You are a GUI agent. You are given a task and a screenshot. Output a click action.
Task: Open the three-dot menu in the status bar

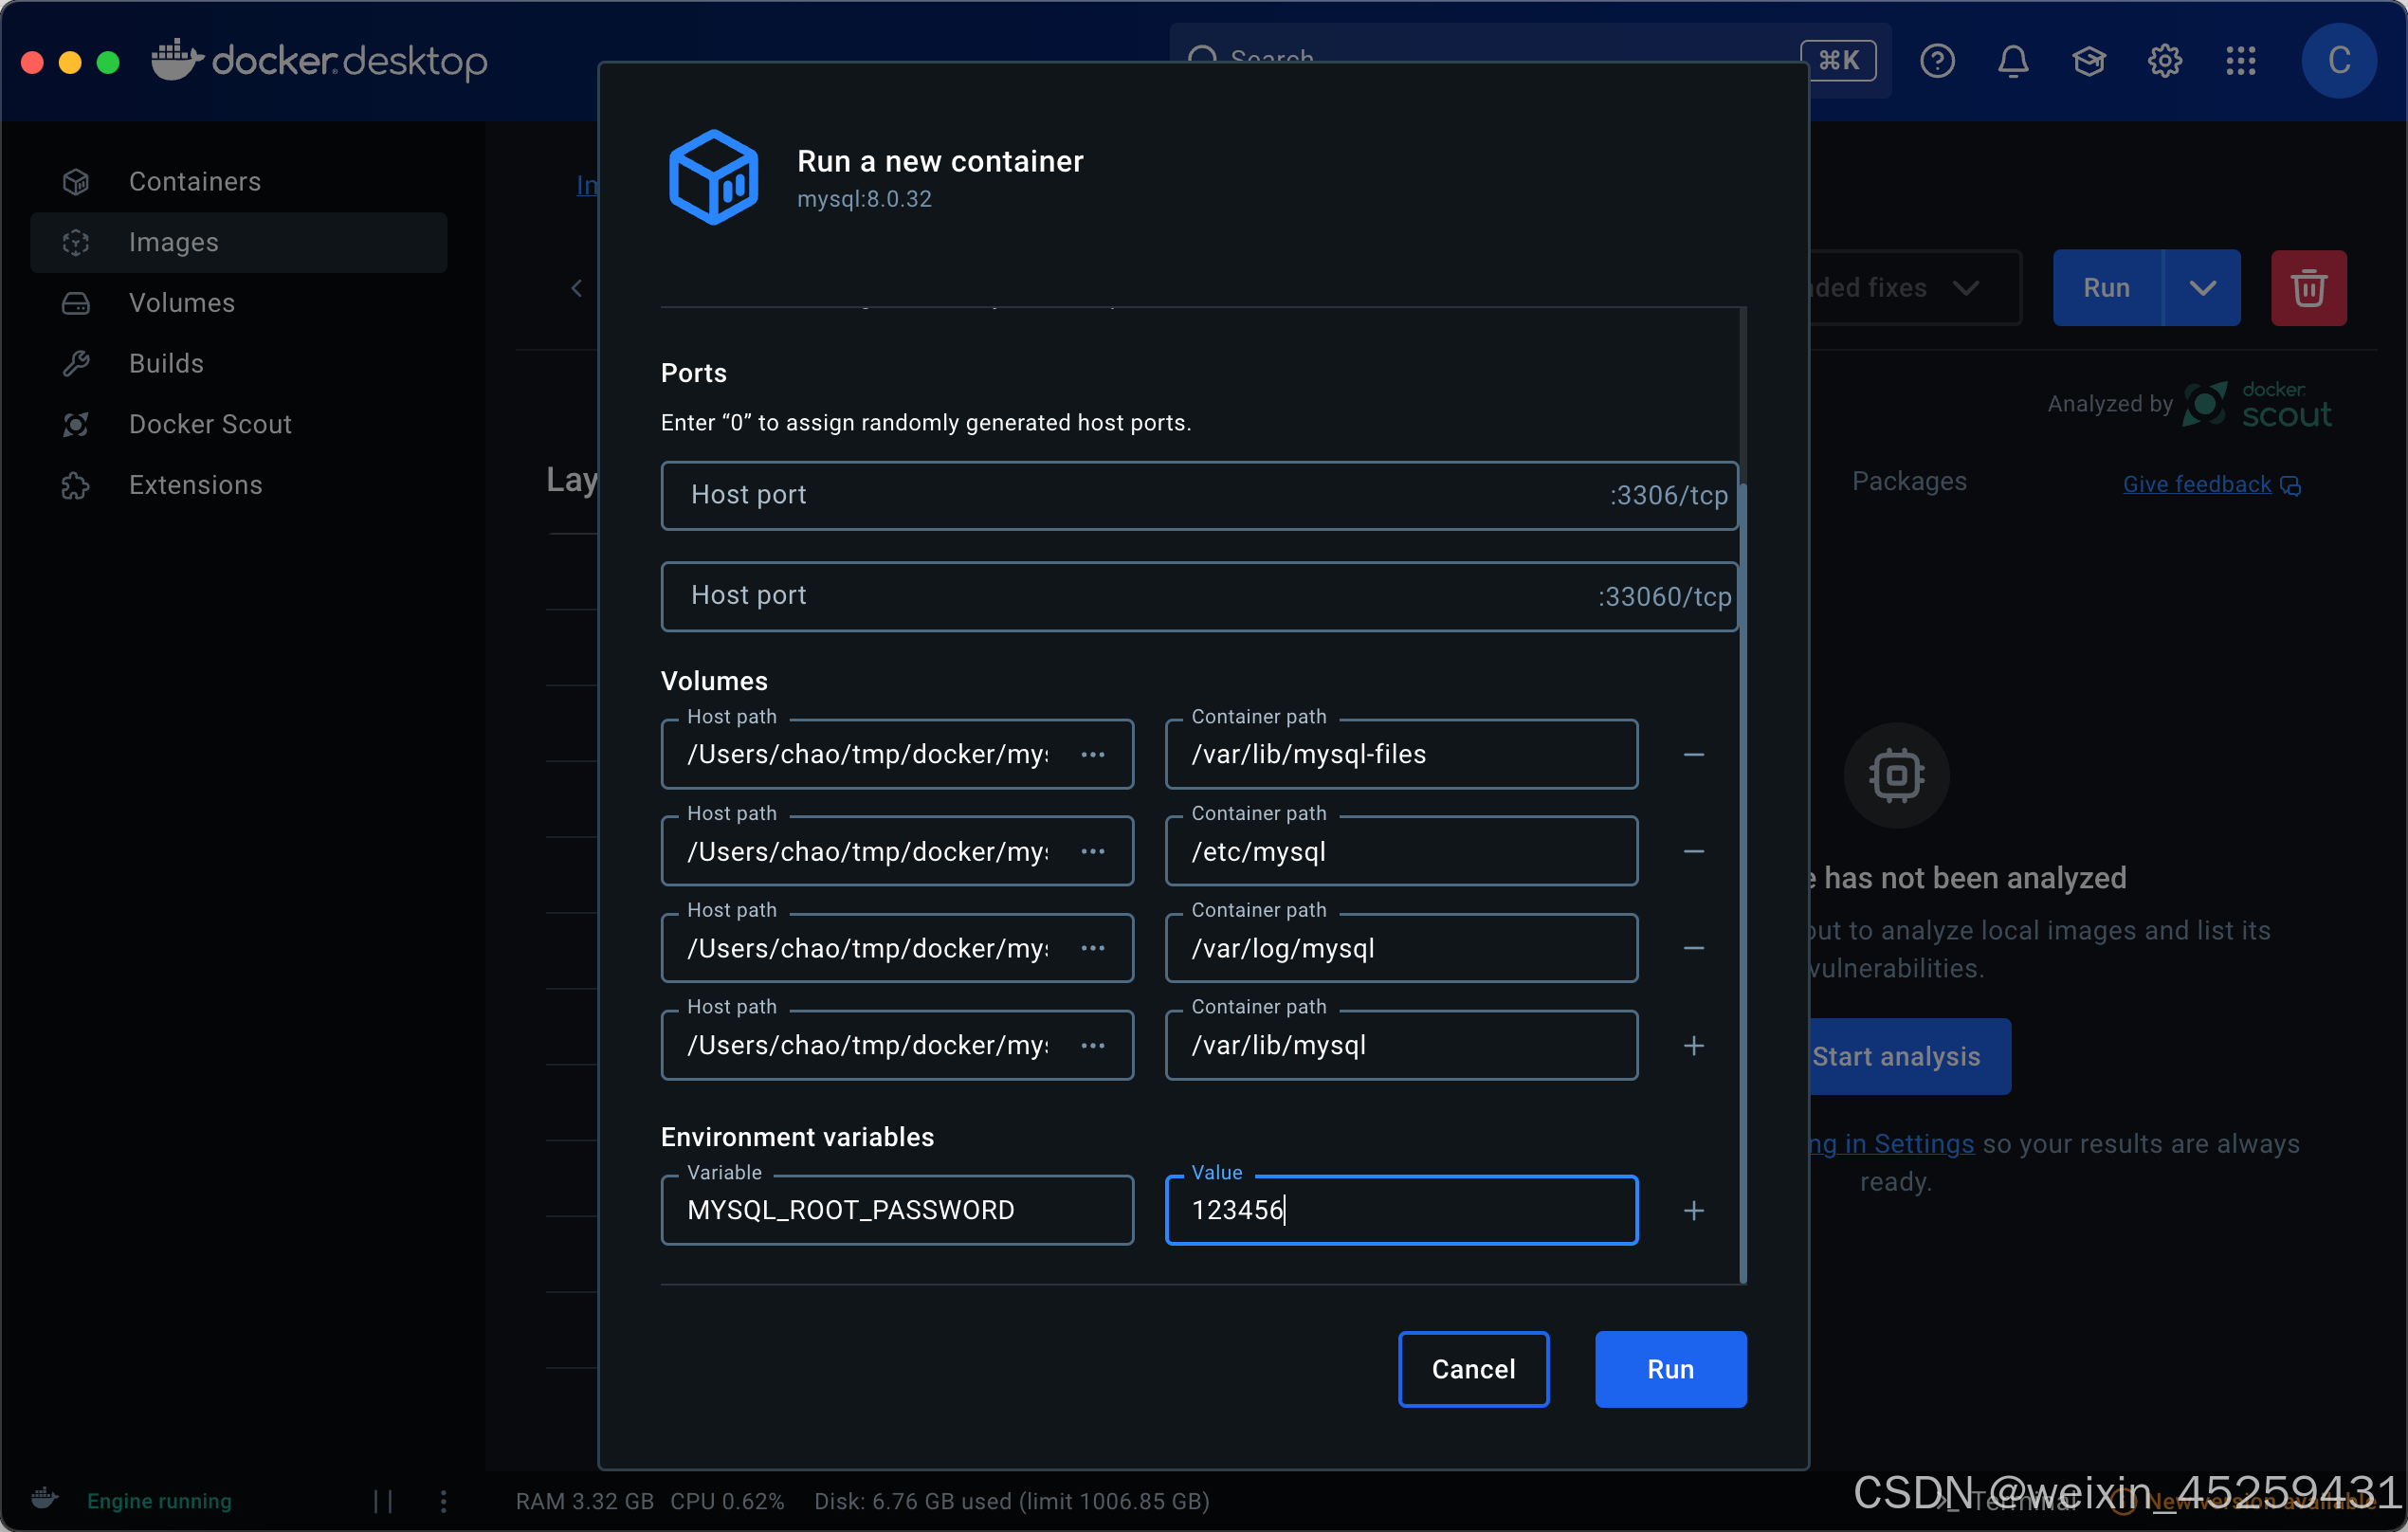pyautogui.click(x=444, y=1500)
